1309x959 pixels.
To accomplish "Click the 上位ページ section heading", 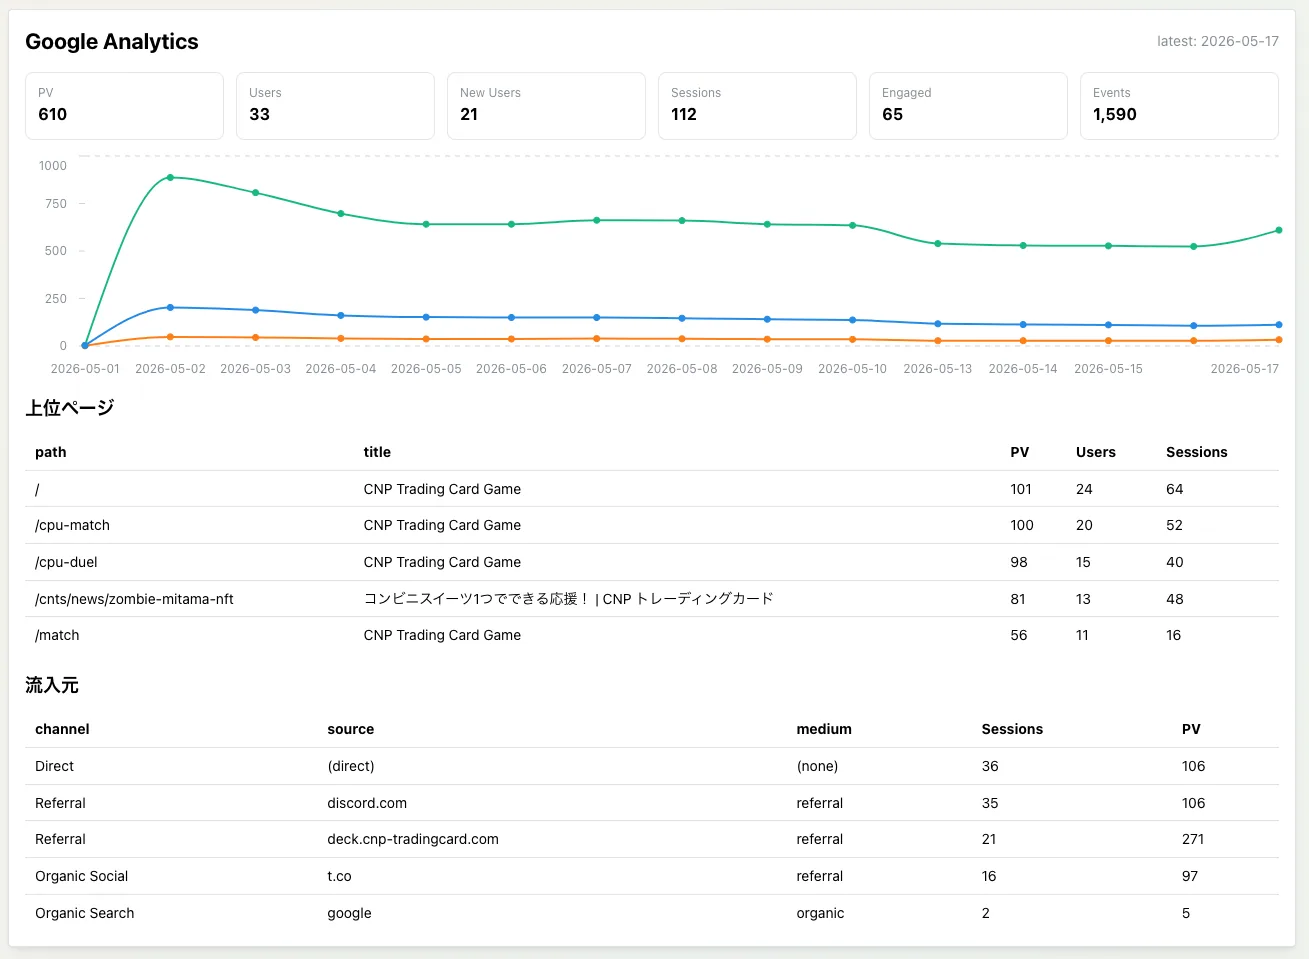I will [x=70, y=408].
